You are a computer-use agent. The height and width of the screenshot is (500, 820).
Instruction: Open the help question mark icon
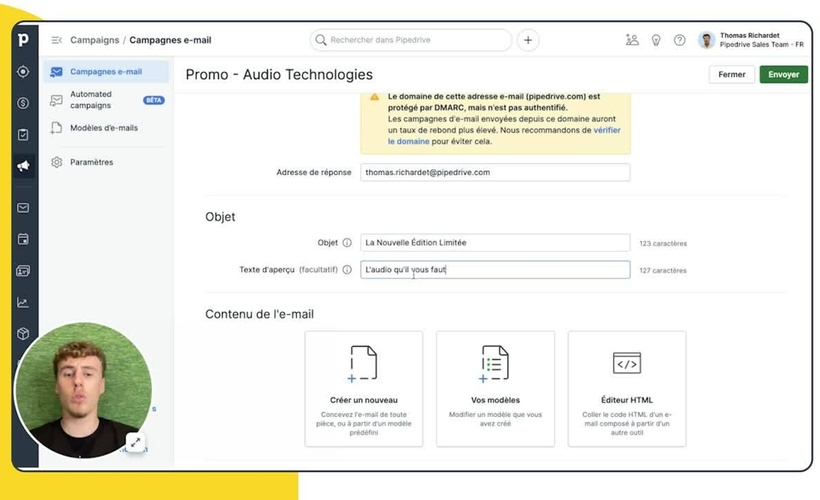click(x=680, y=40)
